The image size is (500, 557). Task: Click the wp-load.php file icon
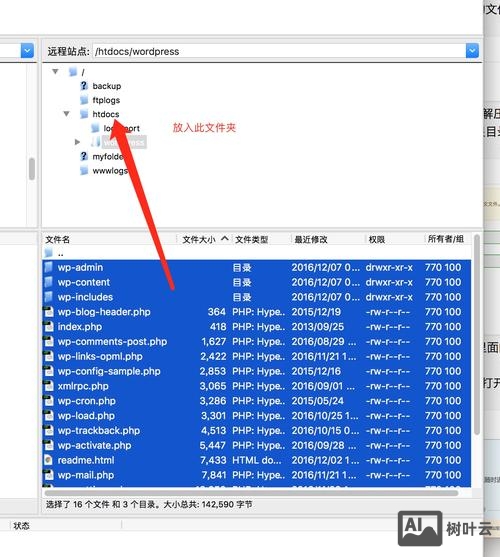[x=49, y=416]
